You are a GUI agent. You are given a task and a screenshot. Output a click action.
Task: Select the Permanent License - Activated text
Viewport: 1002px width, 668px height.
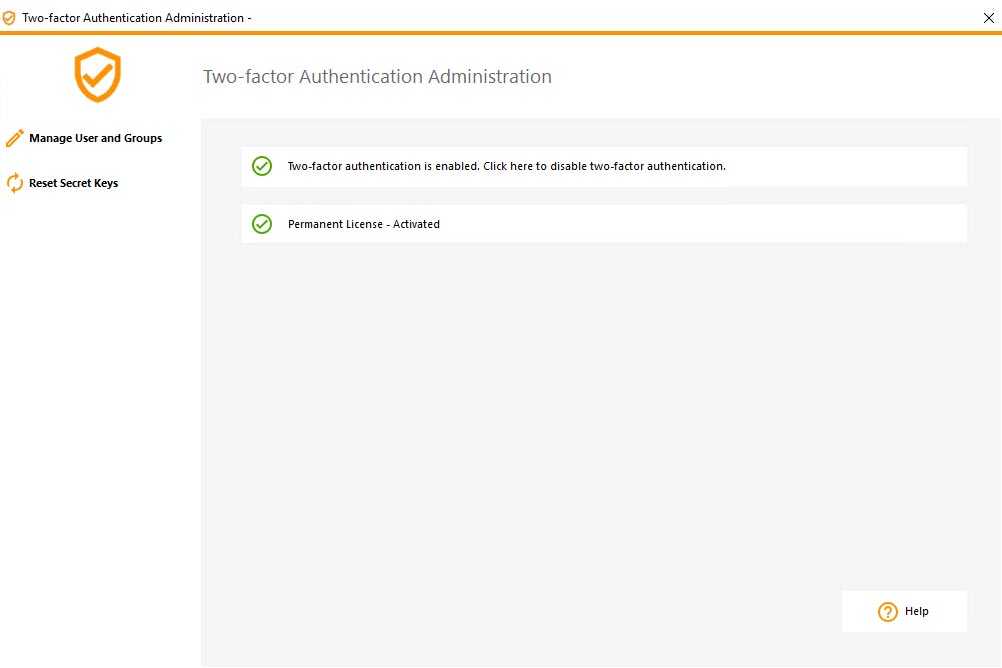[x=363, y=224]
